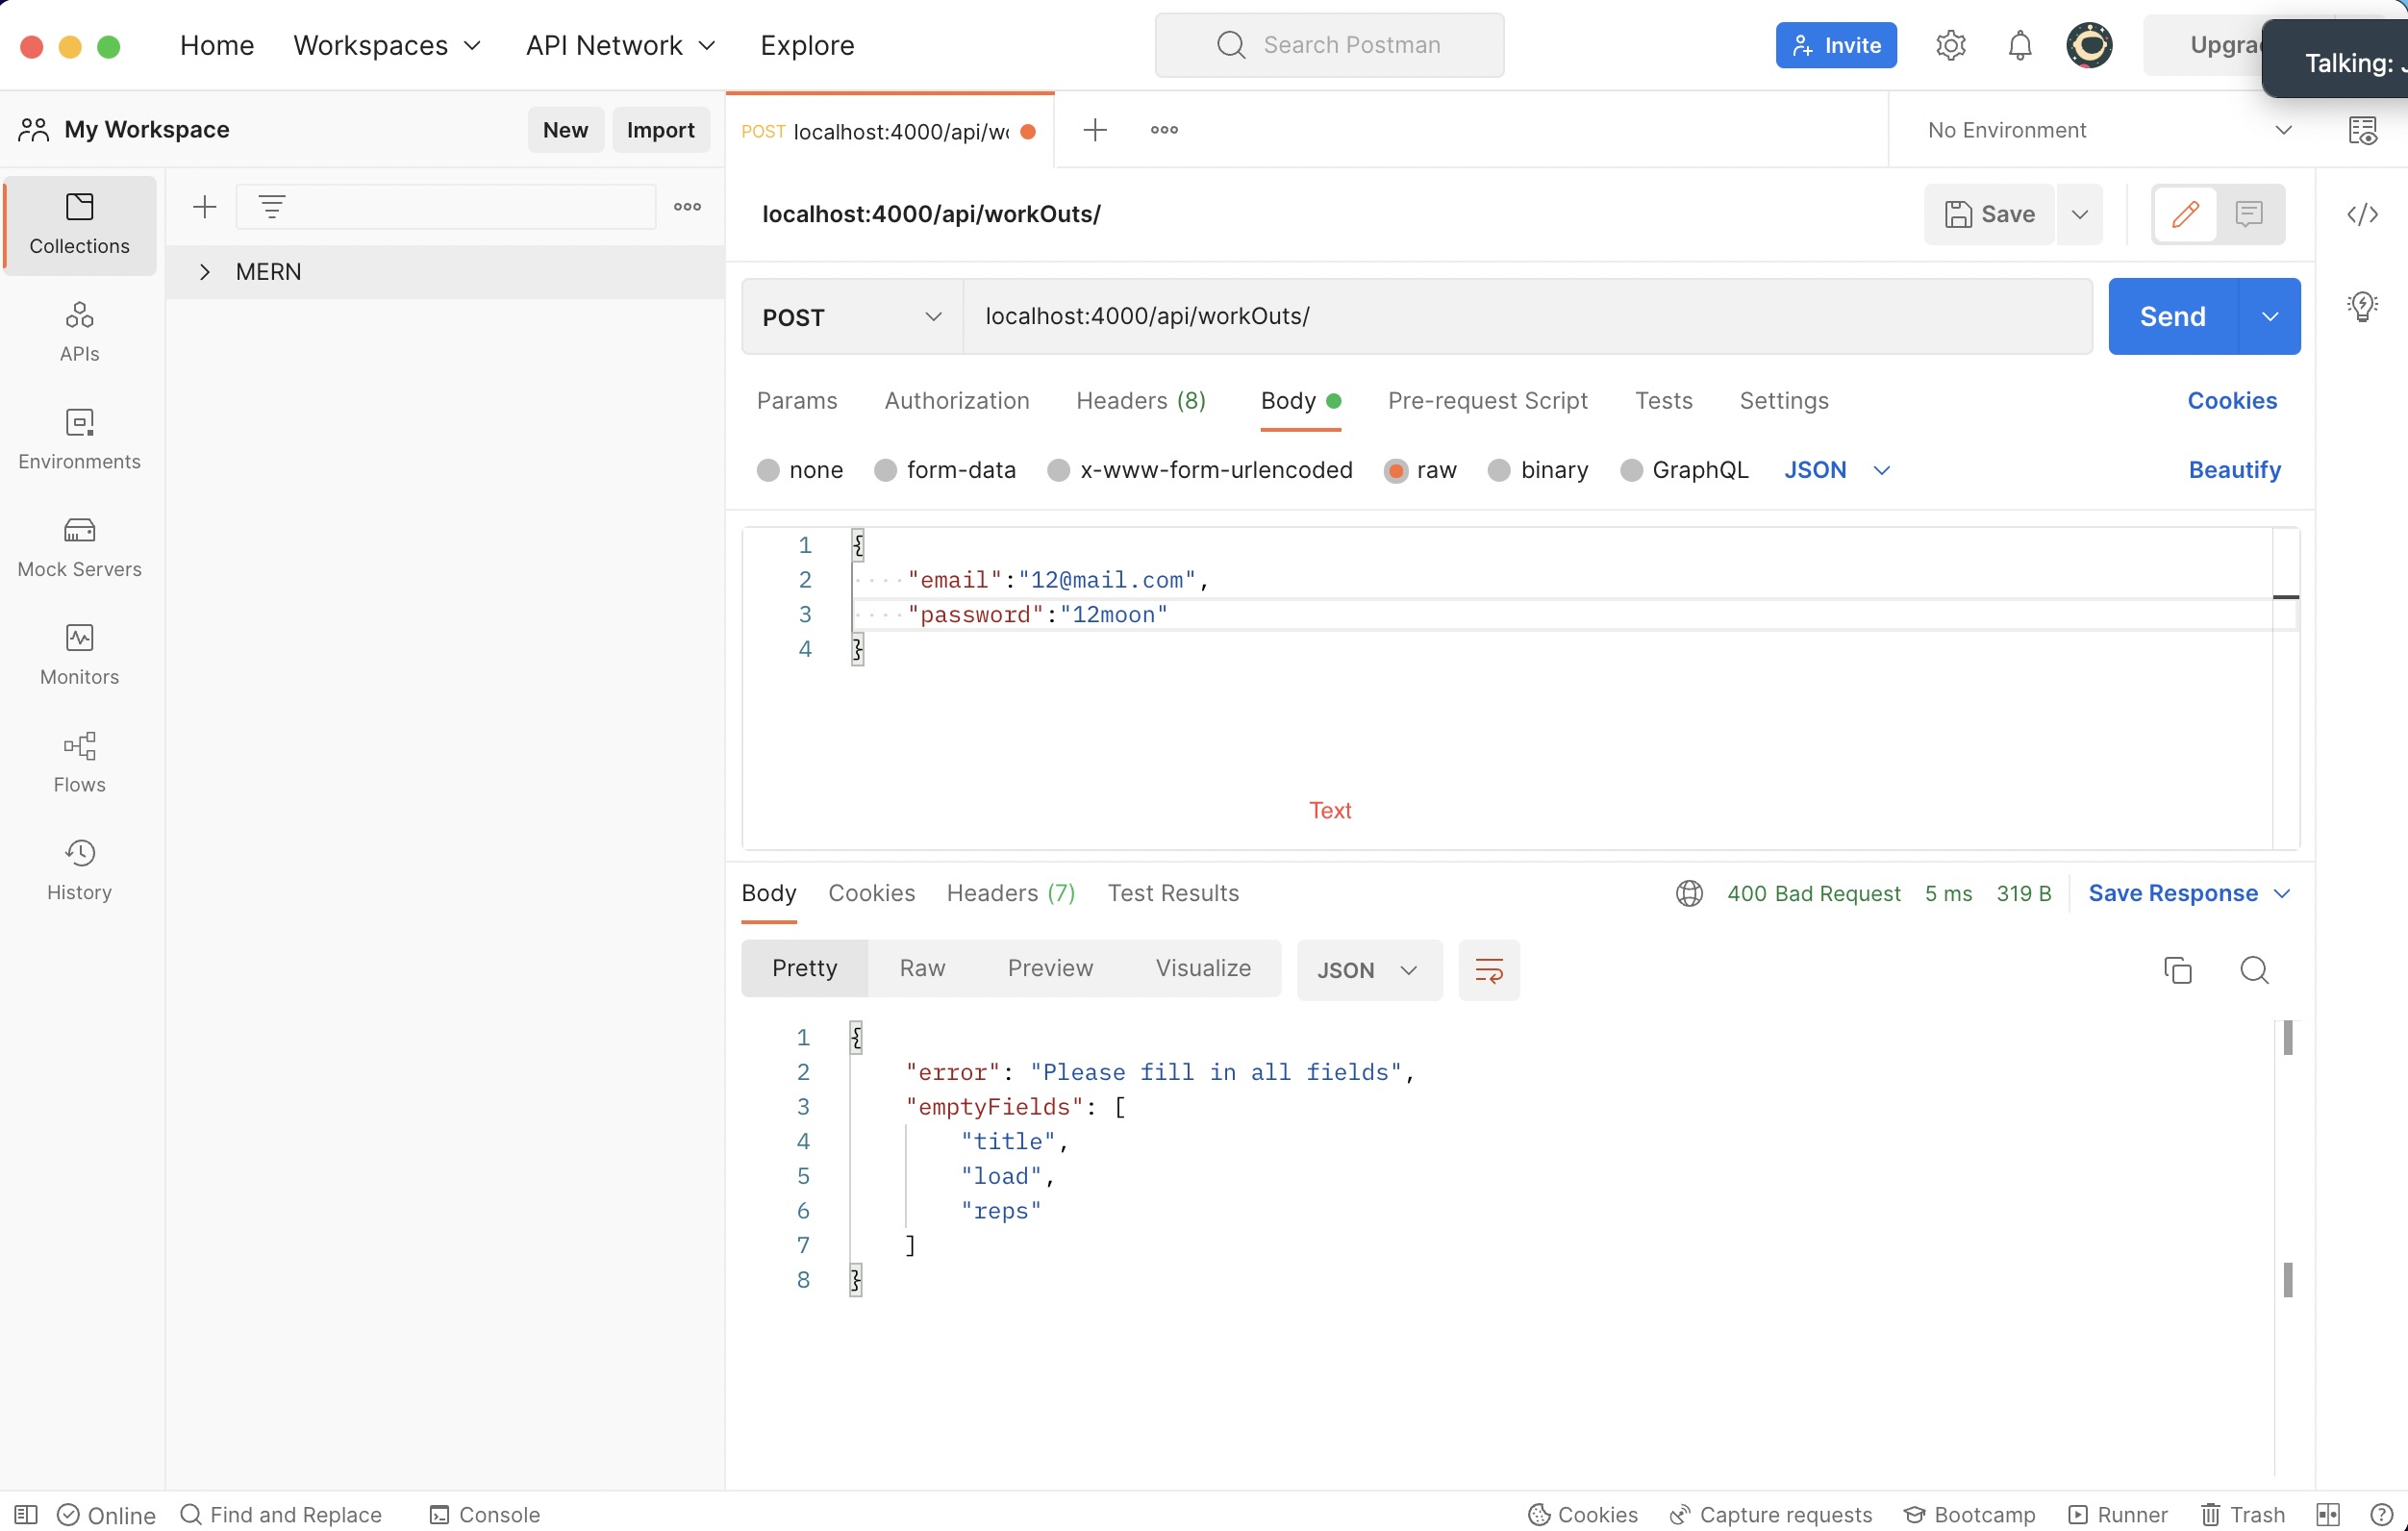Switch to the Tests tab
The image size is (2408, 1531).
point(1663,401)
